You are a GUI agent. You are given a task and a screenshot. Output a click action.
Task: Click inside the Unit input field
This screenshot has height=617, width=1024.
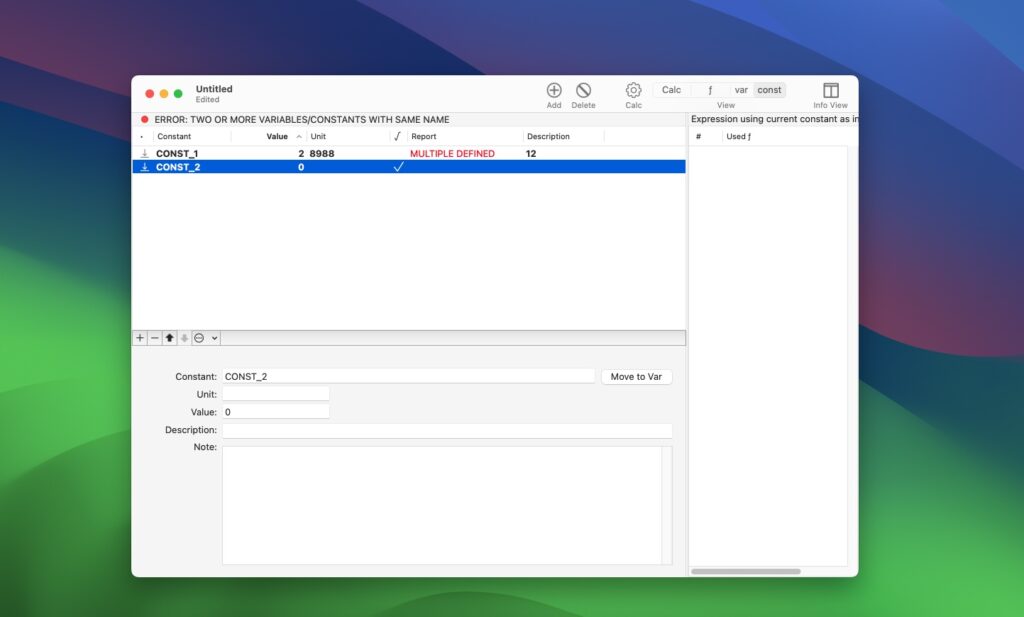point(275,393)
